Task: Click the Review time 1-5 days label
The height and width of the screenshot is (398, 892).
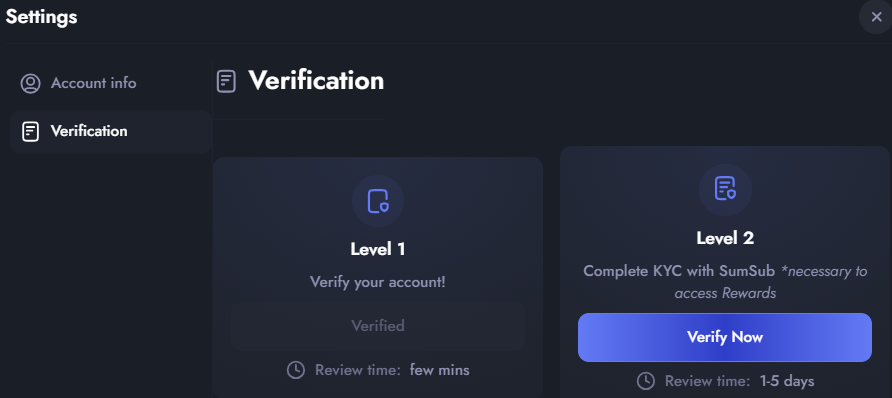Action: (x=740, y=381)
